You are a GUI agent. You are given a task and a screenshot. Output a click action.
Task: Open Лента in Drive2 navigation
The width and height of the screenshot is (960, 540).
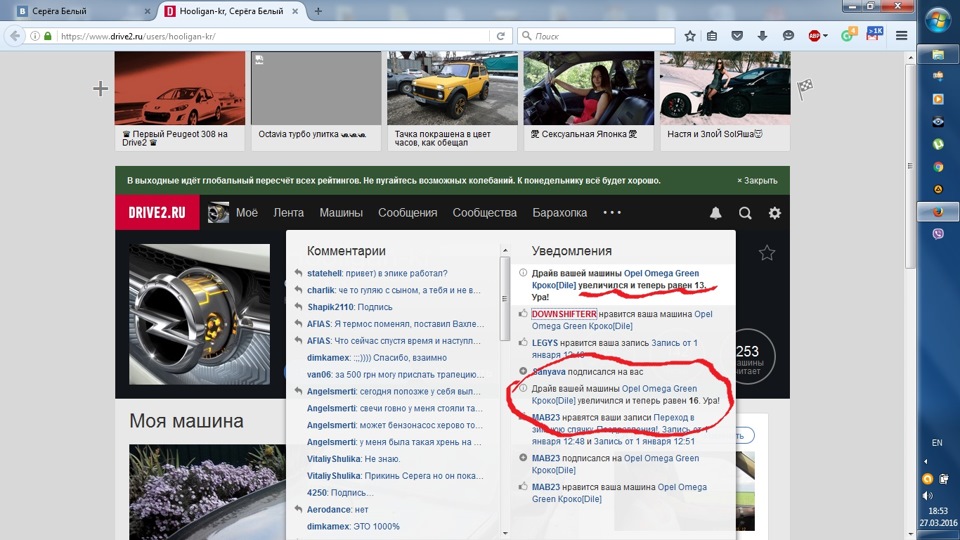288,212
